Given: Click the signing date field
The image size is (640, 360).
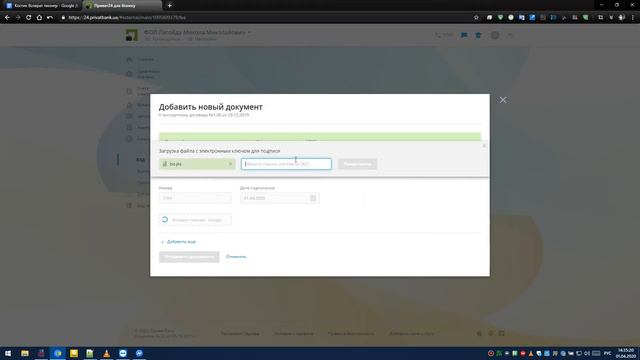Looking at the screenshot, I should pos(280,198).
